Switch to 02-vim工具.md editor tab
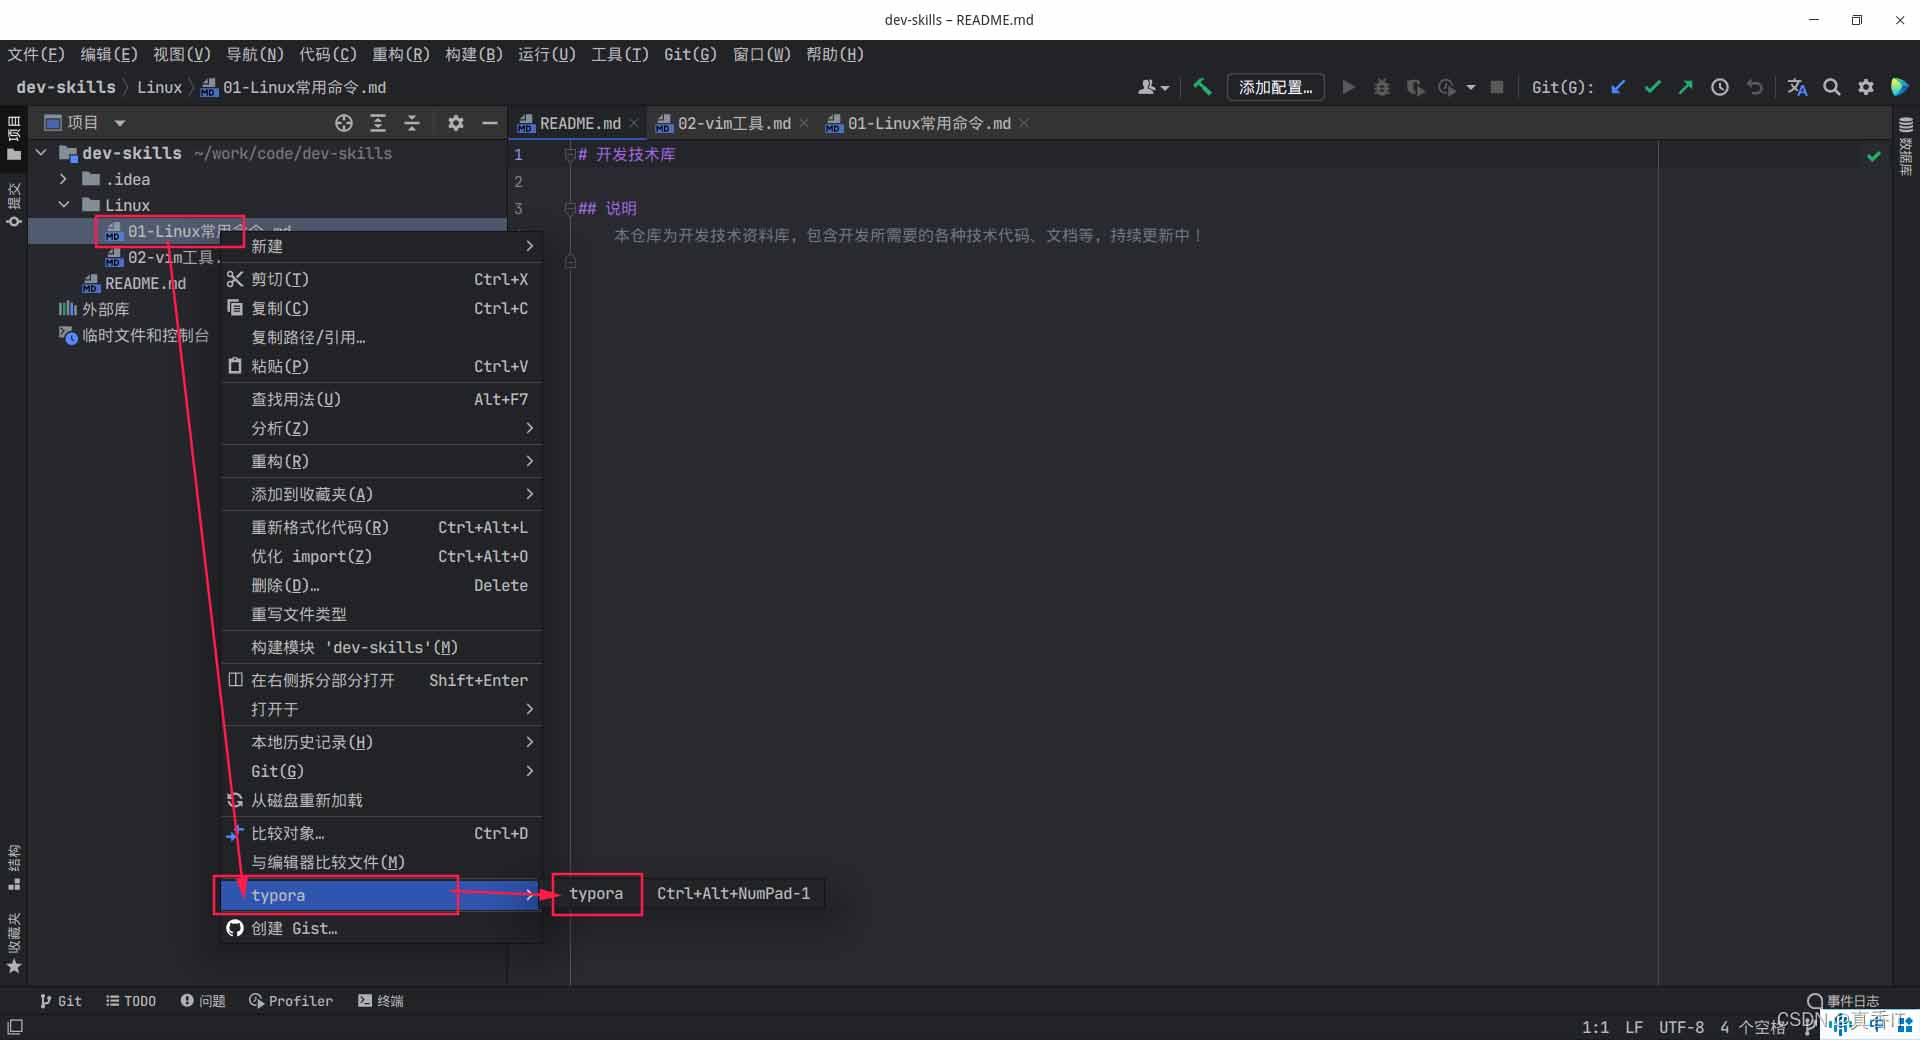 [733, 123]
